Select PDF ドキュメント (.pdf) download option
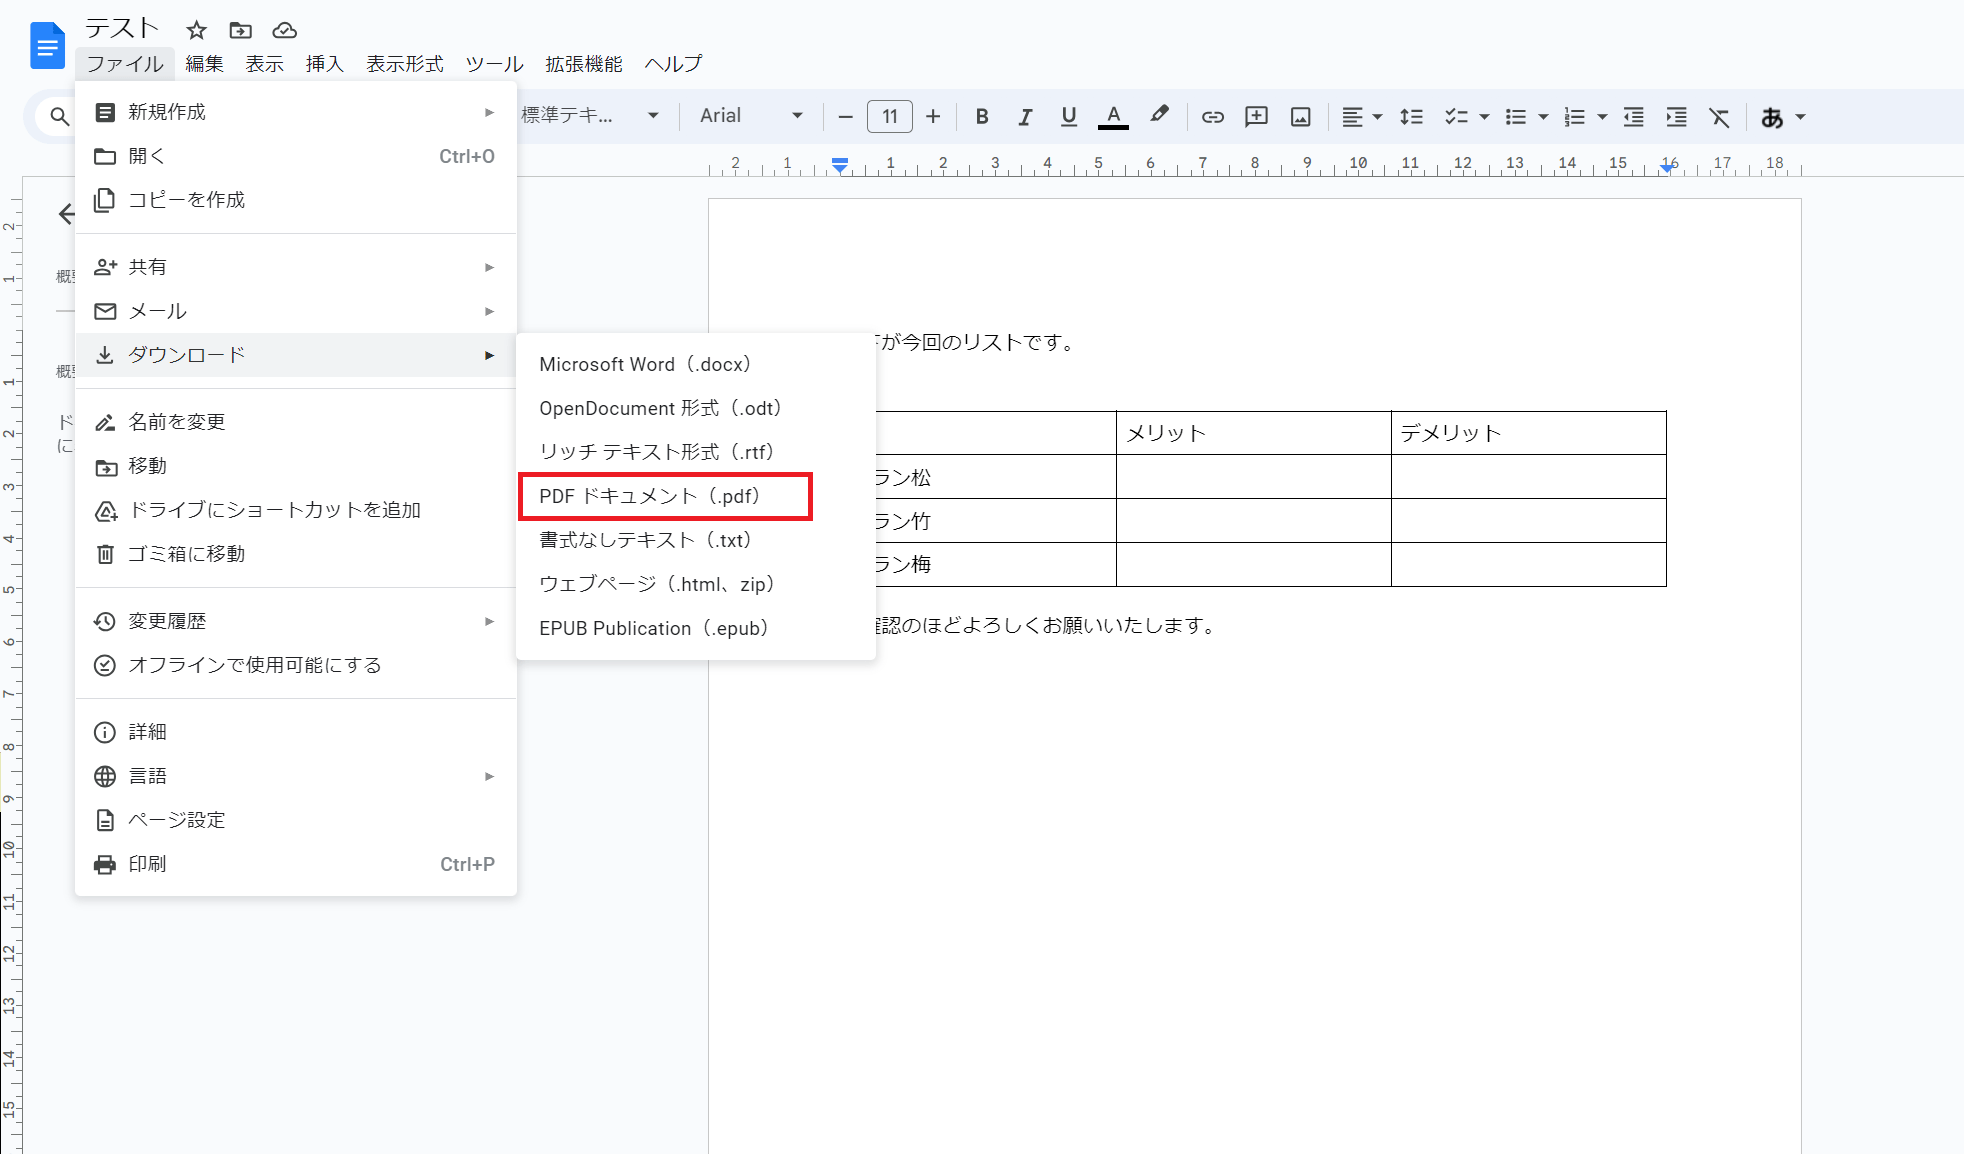The width and height of the screenshot is (1964, 1160). [650, 496]
